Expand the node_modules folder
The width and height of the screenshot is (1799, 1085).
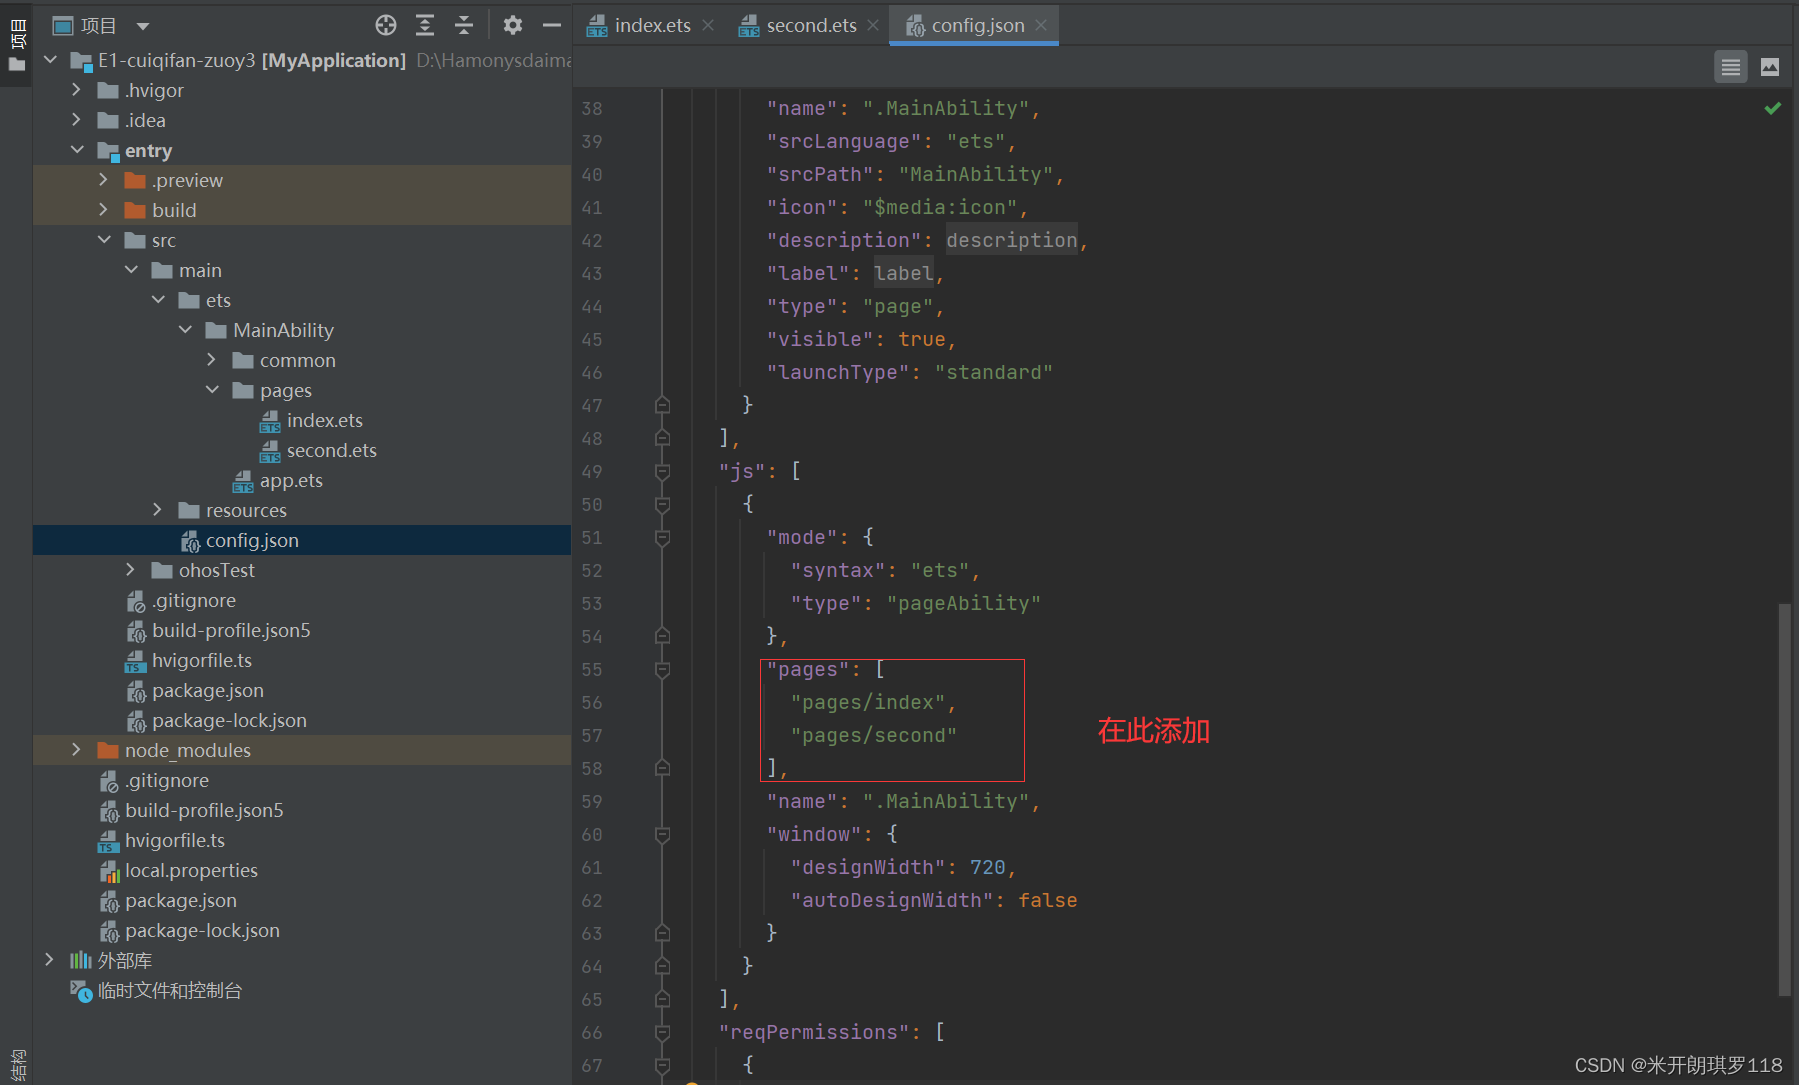point(77,750)
